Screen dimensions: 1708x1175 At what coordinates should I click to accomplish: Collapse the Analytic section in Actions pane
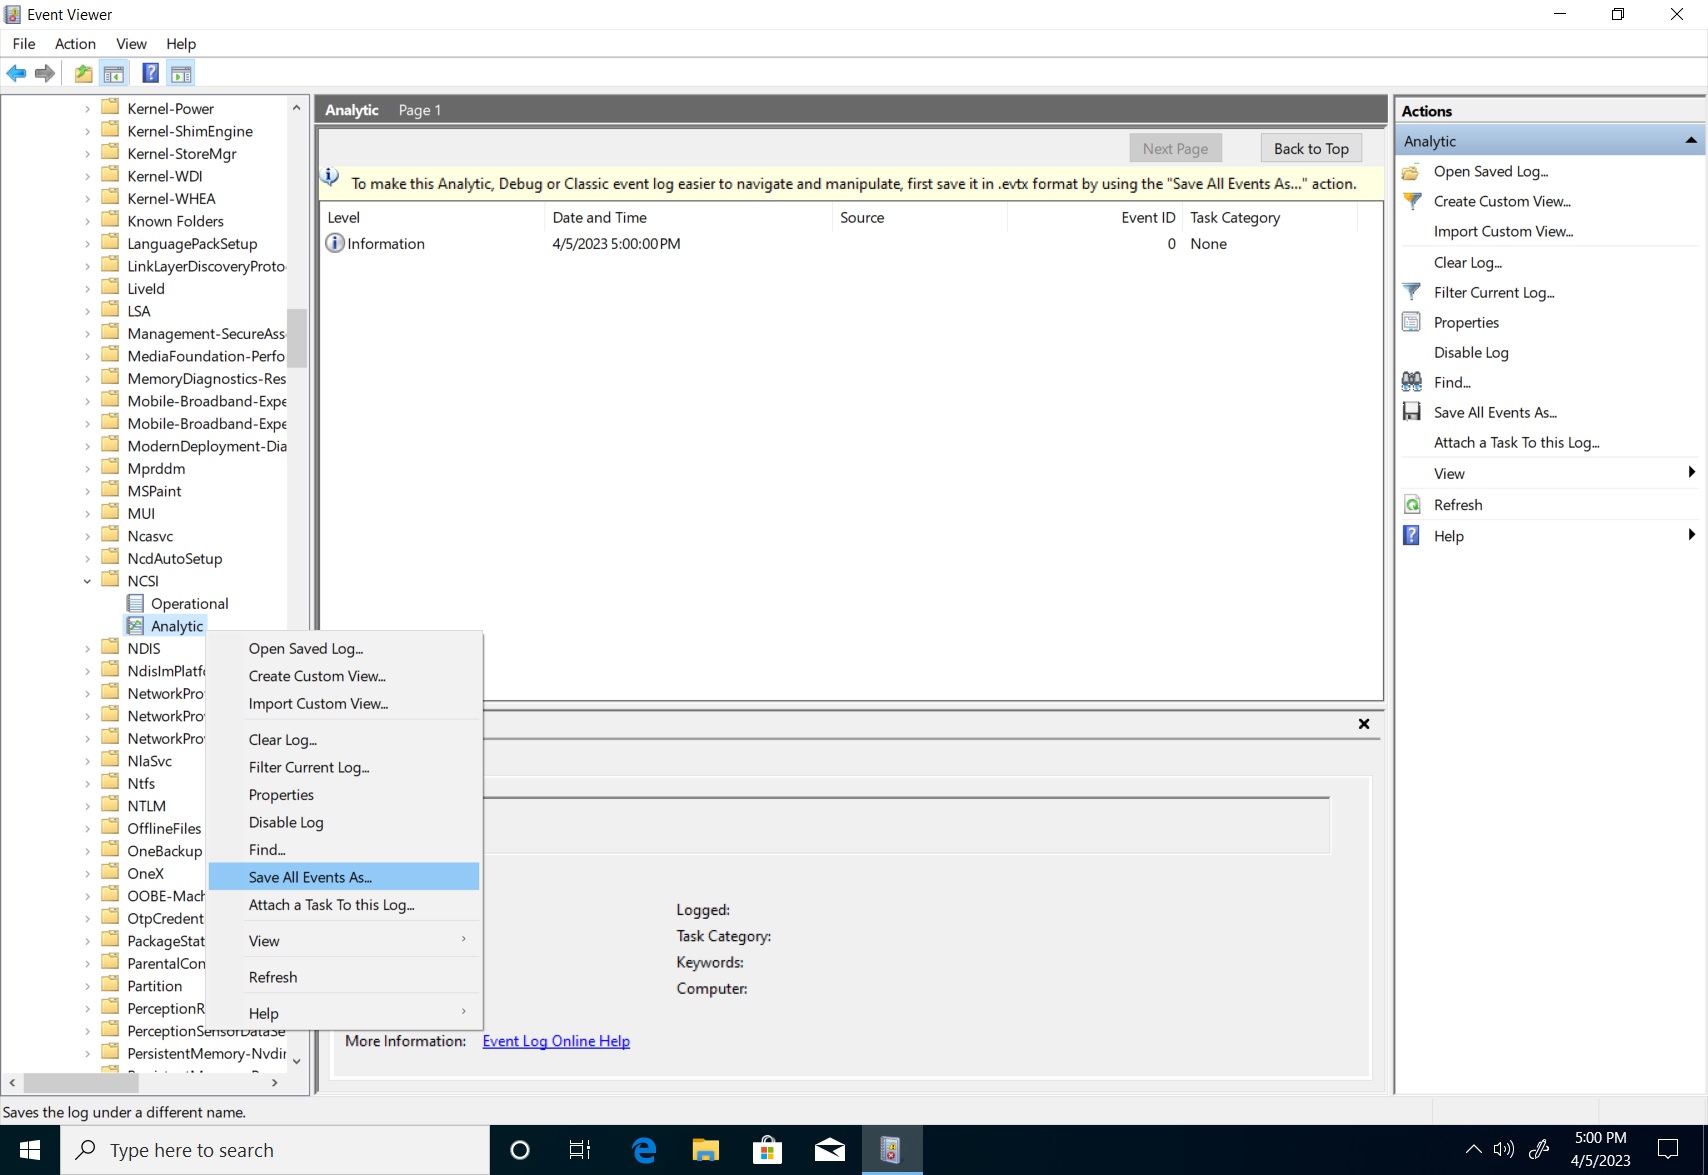1690,141
